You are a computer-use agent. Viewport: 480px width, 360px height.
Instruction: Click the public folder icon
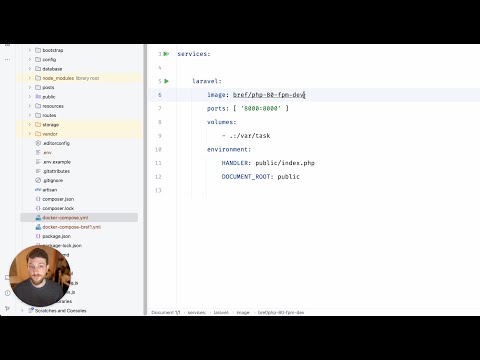38,97
